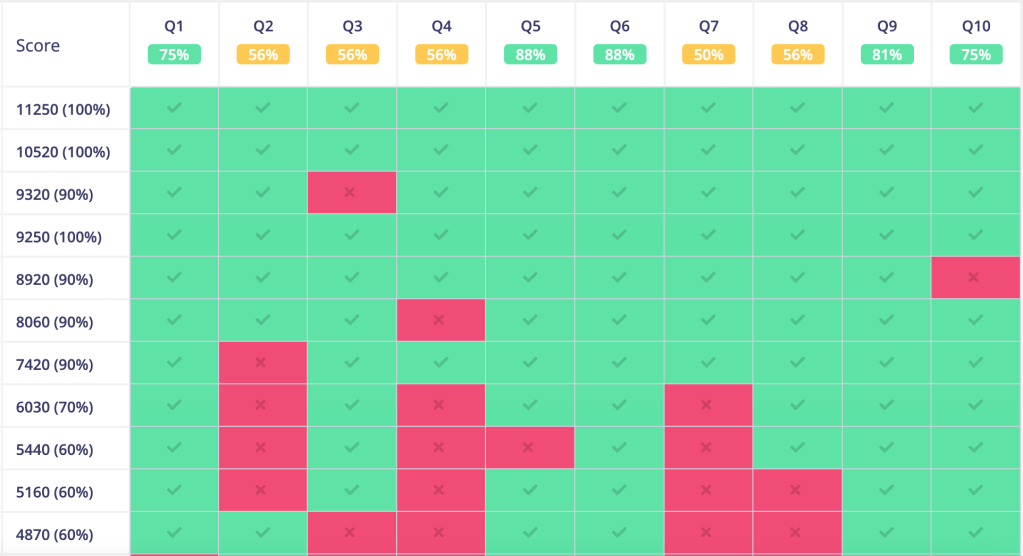Click the X mark in Q5 row 5440

529,447
